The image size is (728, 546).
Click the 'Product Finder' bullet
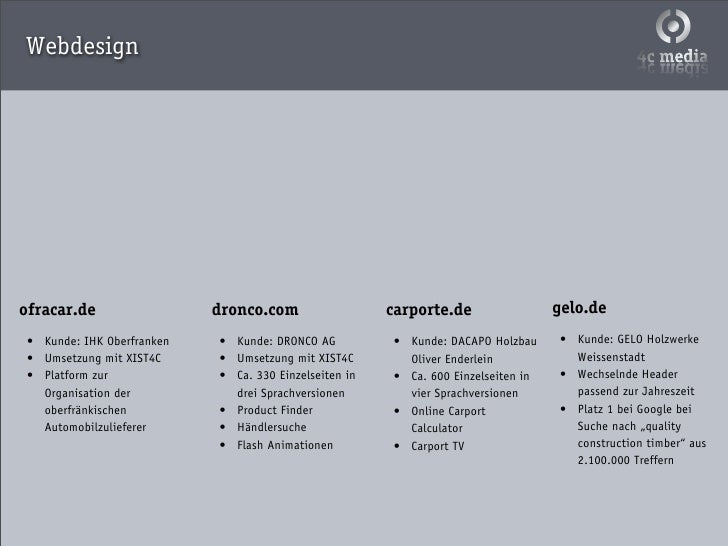(x=275, y=410)
